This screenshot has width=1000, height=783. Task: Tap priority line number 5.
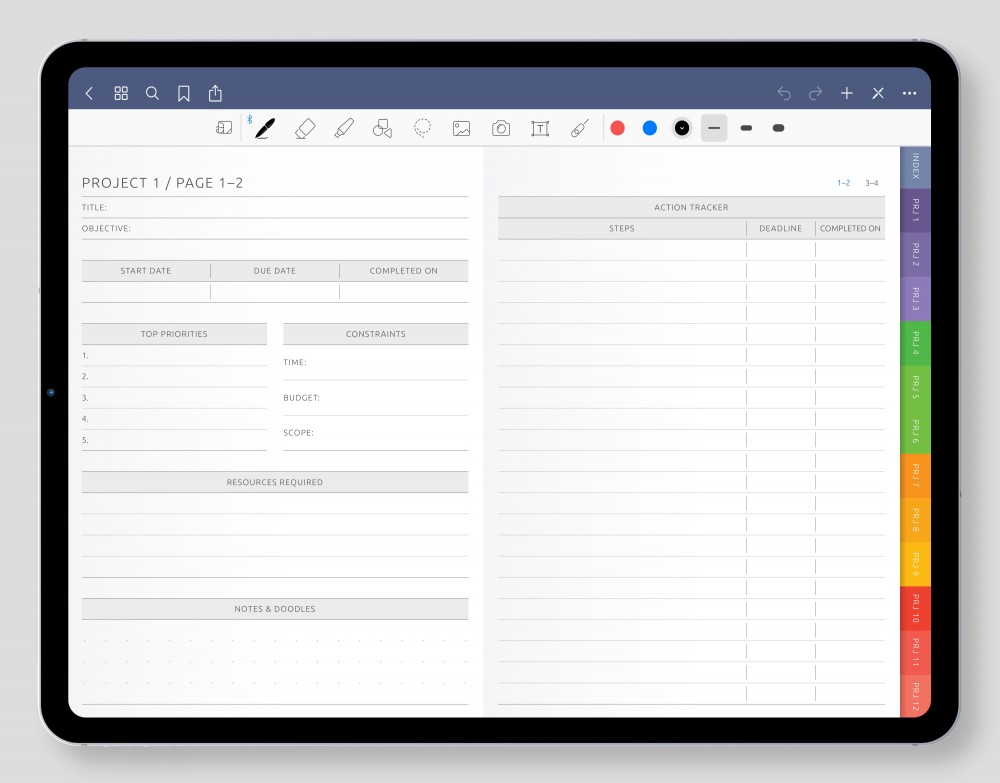tap(174, 440)
